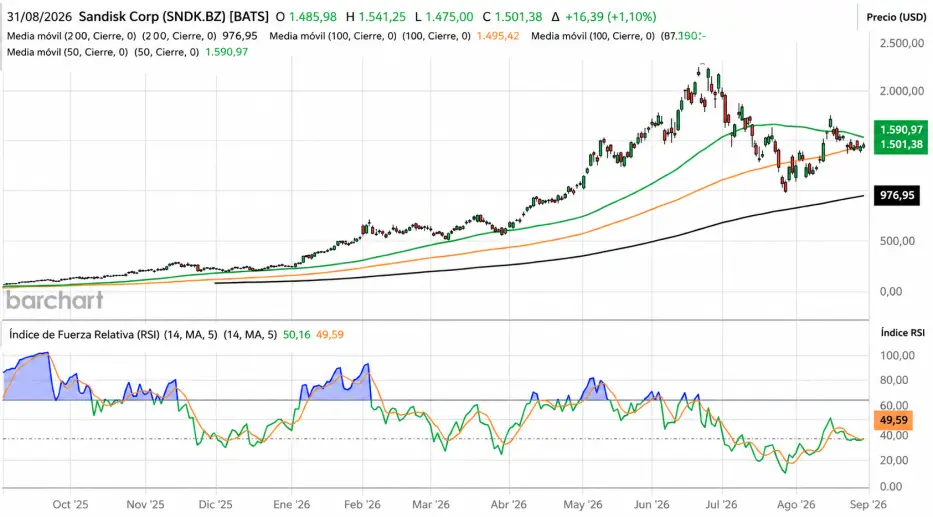
Task: Click the Jul '26 time axis label
Action: coord(721,505)
